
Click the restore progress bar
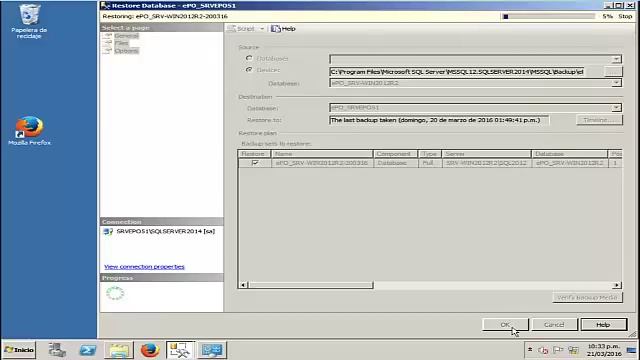(549, 16)
